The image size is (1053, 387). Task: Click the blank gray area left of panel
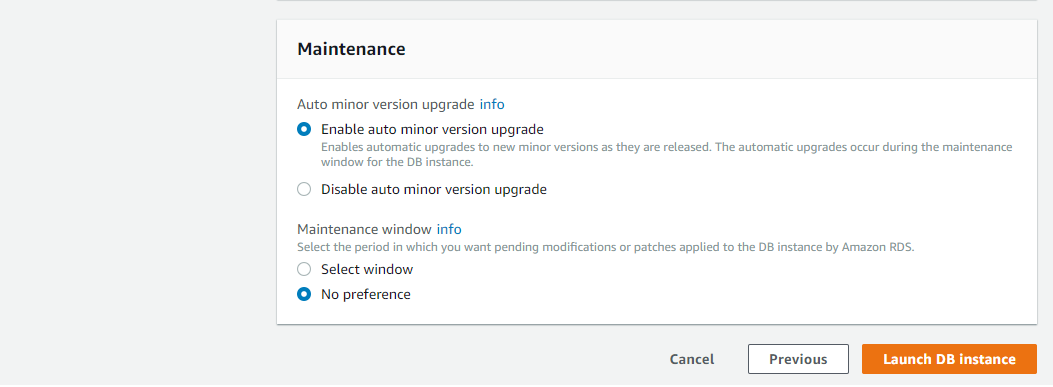(134, 195)
